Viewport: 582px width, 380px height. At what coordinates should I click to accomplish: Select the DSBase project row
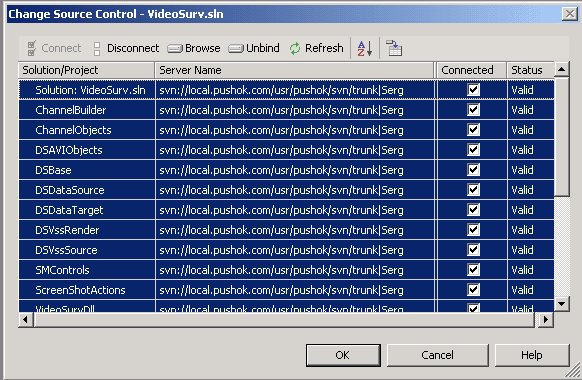286,170
